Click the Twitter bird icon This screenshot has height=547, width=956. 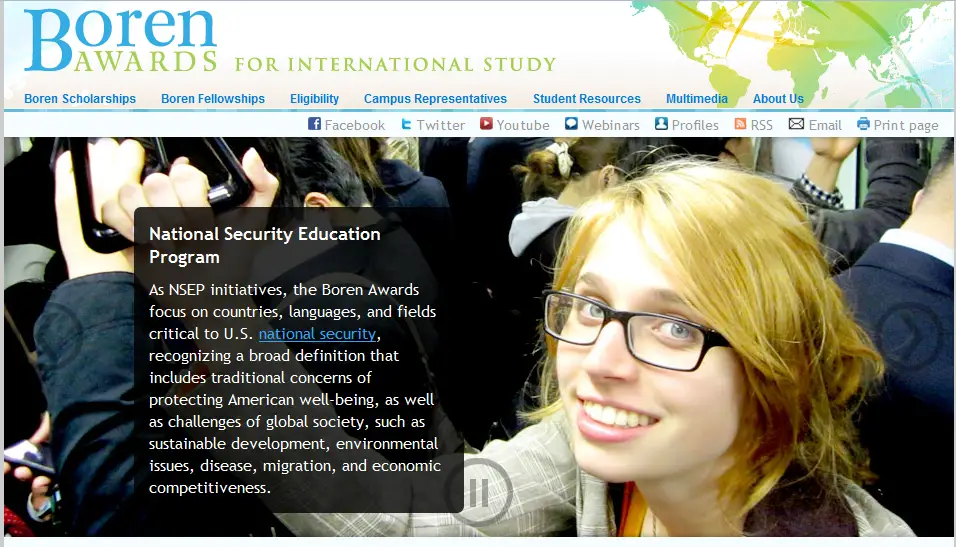coord(406,124)
